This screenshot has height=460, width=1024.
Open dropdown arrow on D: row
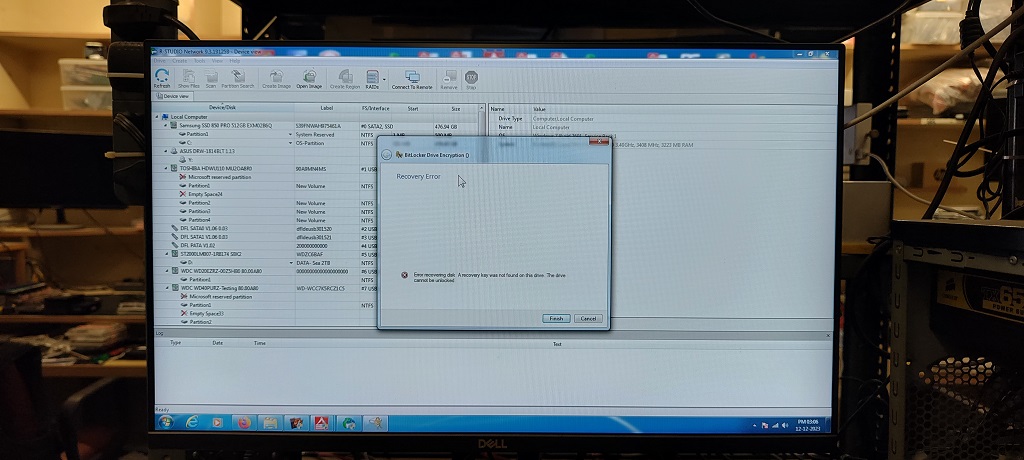tap(291, 262)
